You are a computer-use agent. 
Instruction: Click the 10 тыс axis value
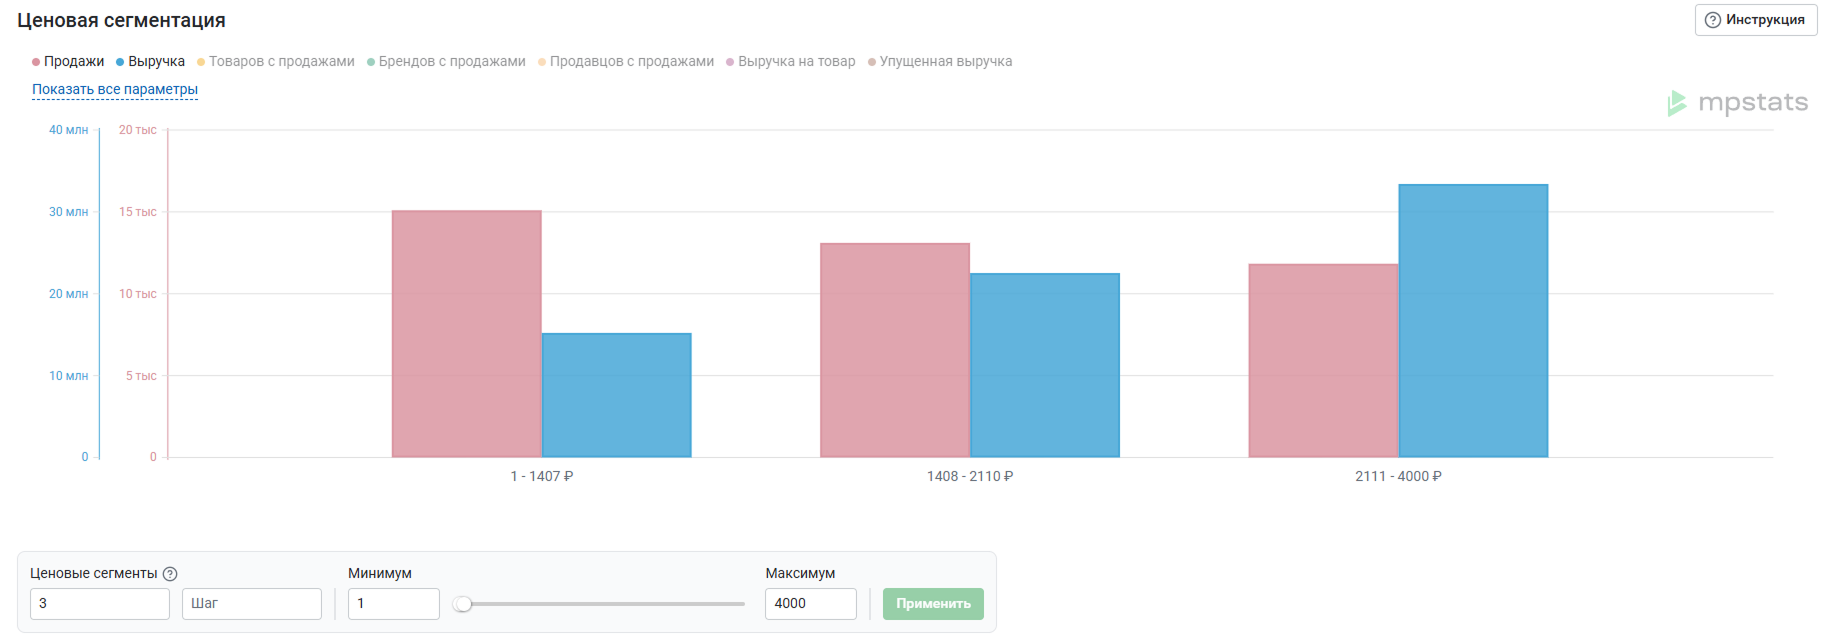138,294
